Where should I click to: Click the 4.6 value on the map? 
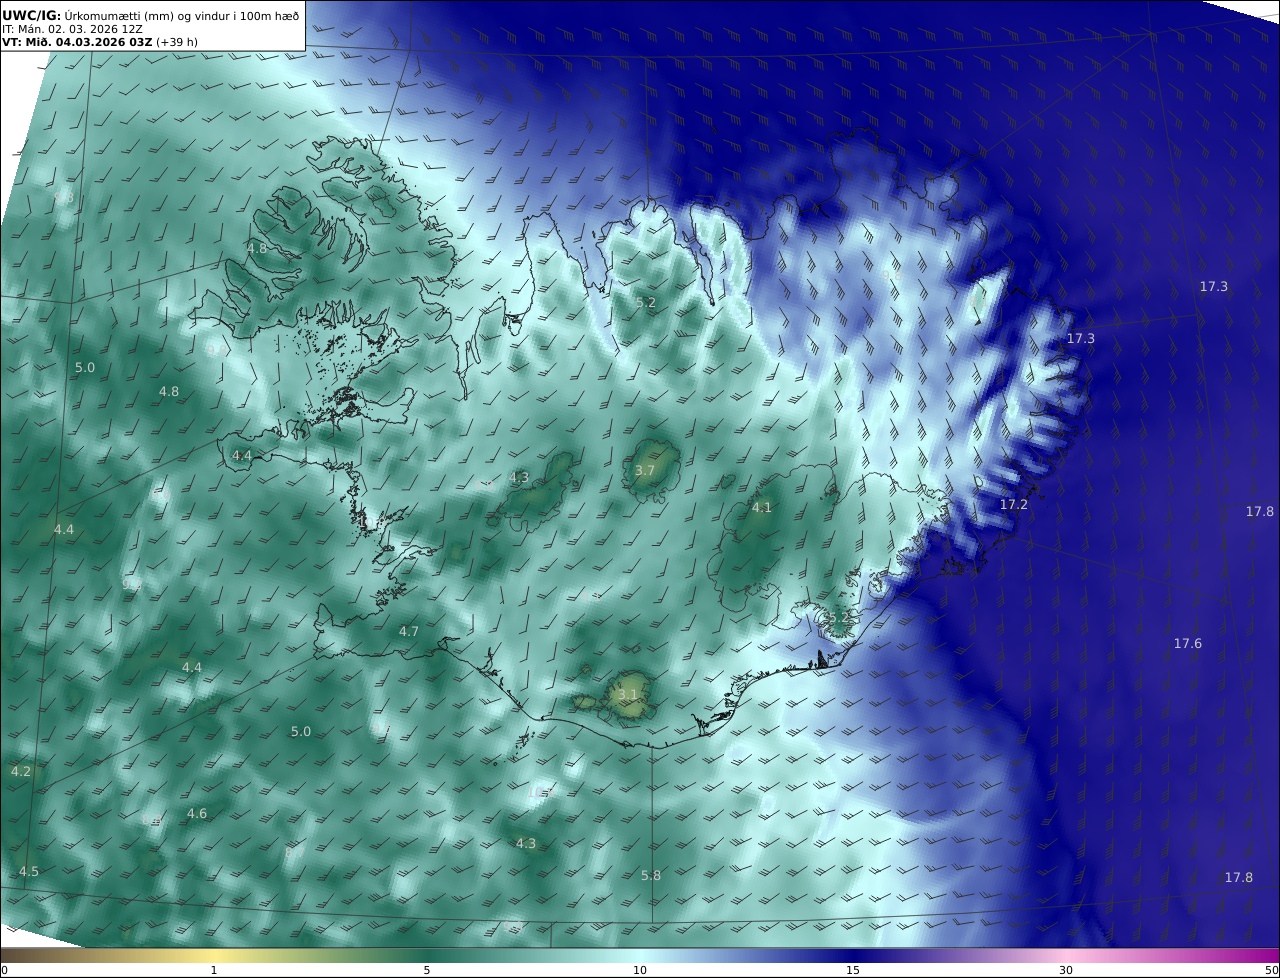[197, 813]
